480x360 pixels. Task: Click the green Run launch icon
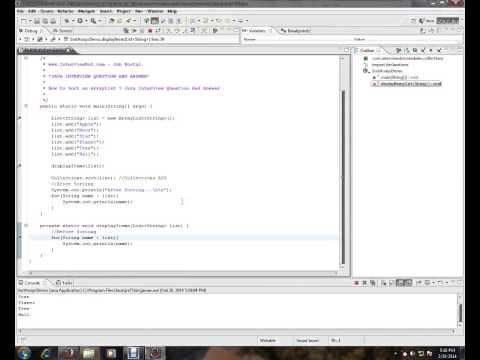80,21
